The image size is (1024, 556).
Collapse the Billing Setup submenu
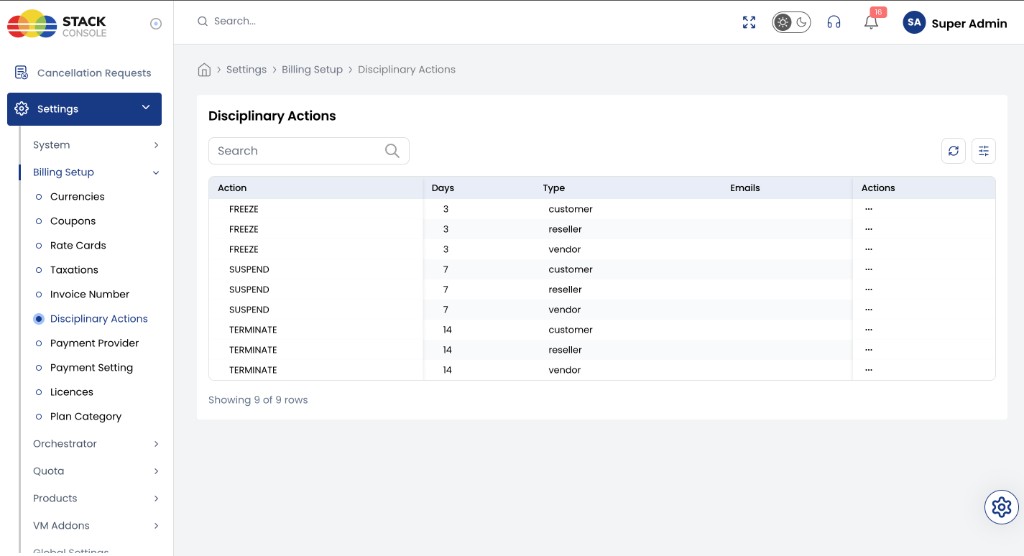(96, 172)
